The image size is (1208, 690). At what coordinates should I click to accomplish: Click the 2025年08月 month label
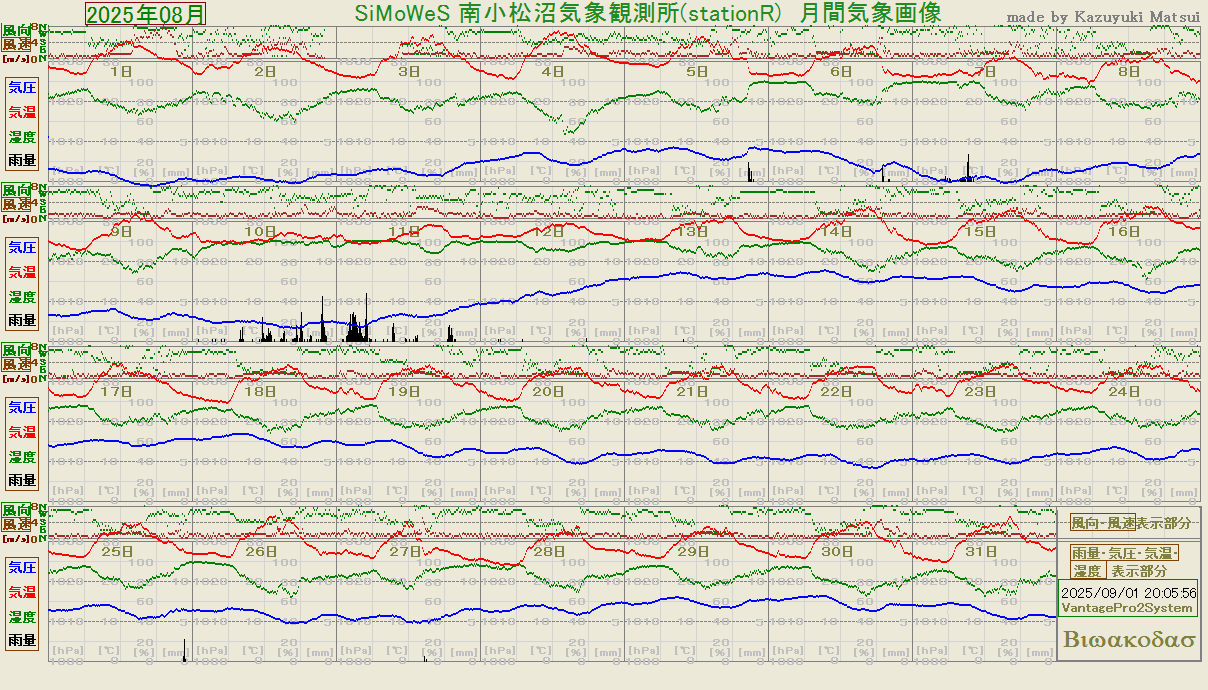(146, 14)
